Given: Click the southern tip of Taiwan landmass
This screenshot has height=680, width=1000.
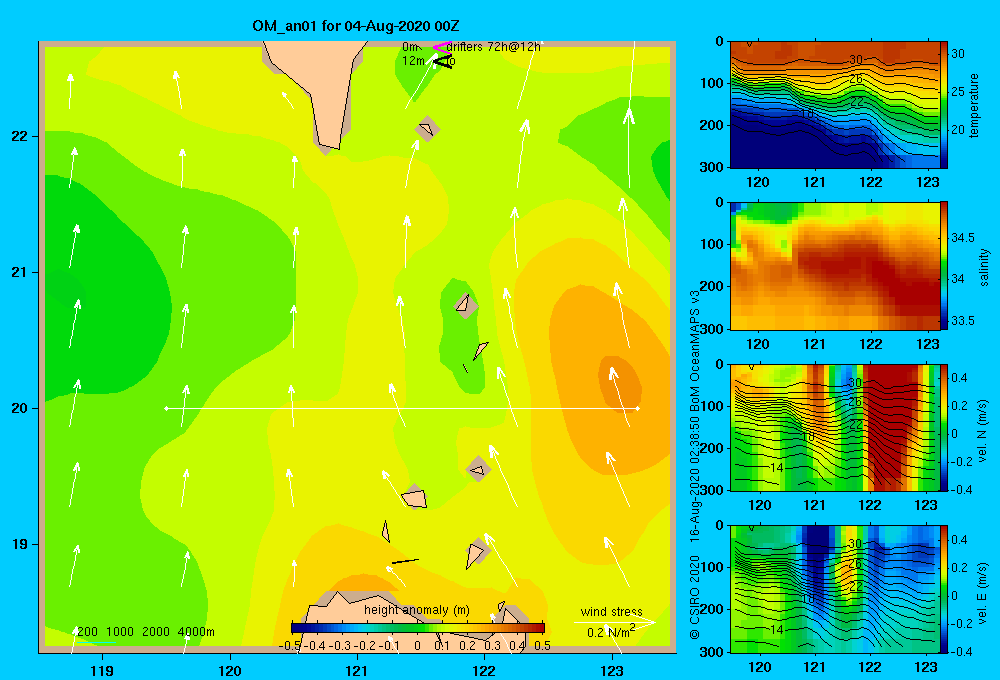Looking at the screenshot, I should point(330,145).
